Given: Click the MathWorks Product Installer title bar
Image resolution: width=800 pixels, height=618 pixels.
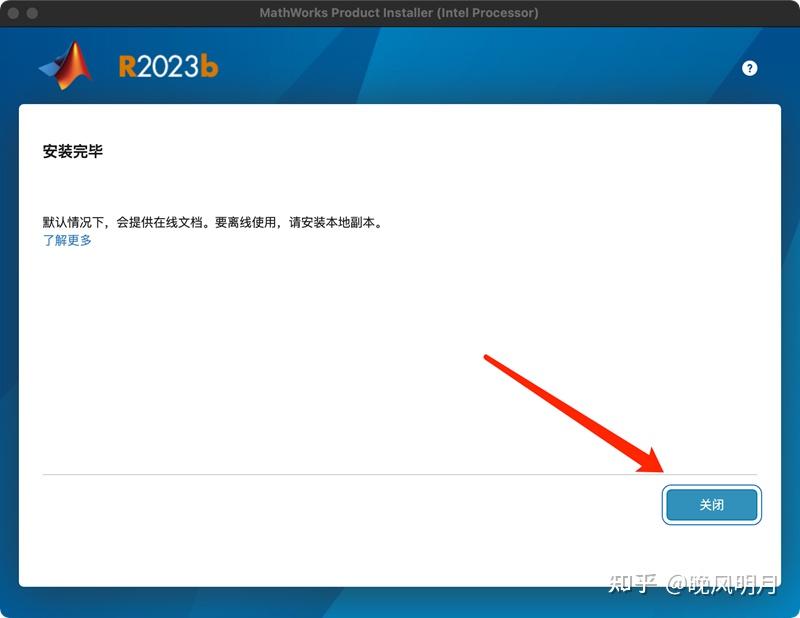Looking at the screenshot, I should pyautogui.click(x=400, y=14).
